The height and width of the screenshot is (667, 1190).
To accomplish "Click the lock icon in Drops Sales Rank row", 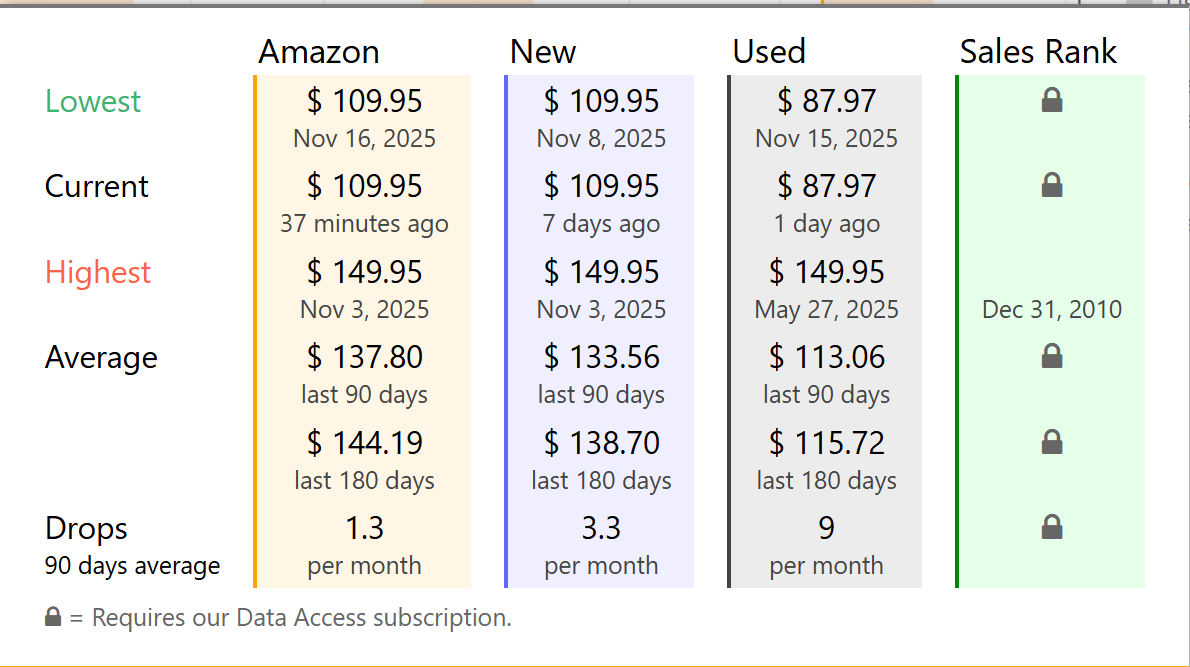I will point(1051,527).
